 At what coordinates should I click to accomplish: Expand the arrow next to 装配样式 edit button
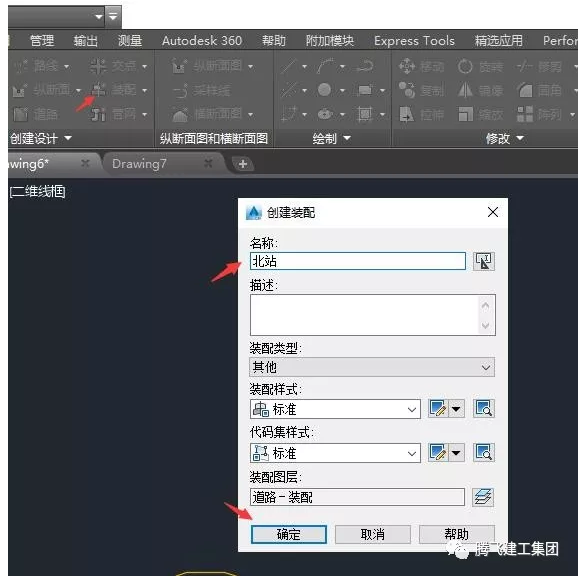pyautogui.click(x=456, y=409)
